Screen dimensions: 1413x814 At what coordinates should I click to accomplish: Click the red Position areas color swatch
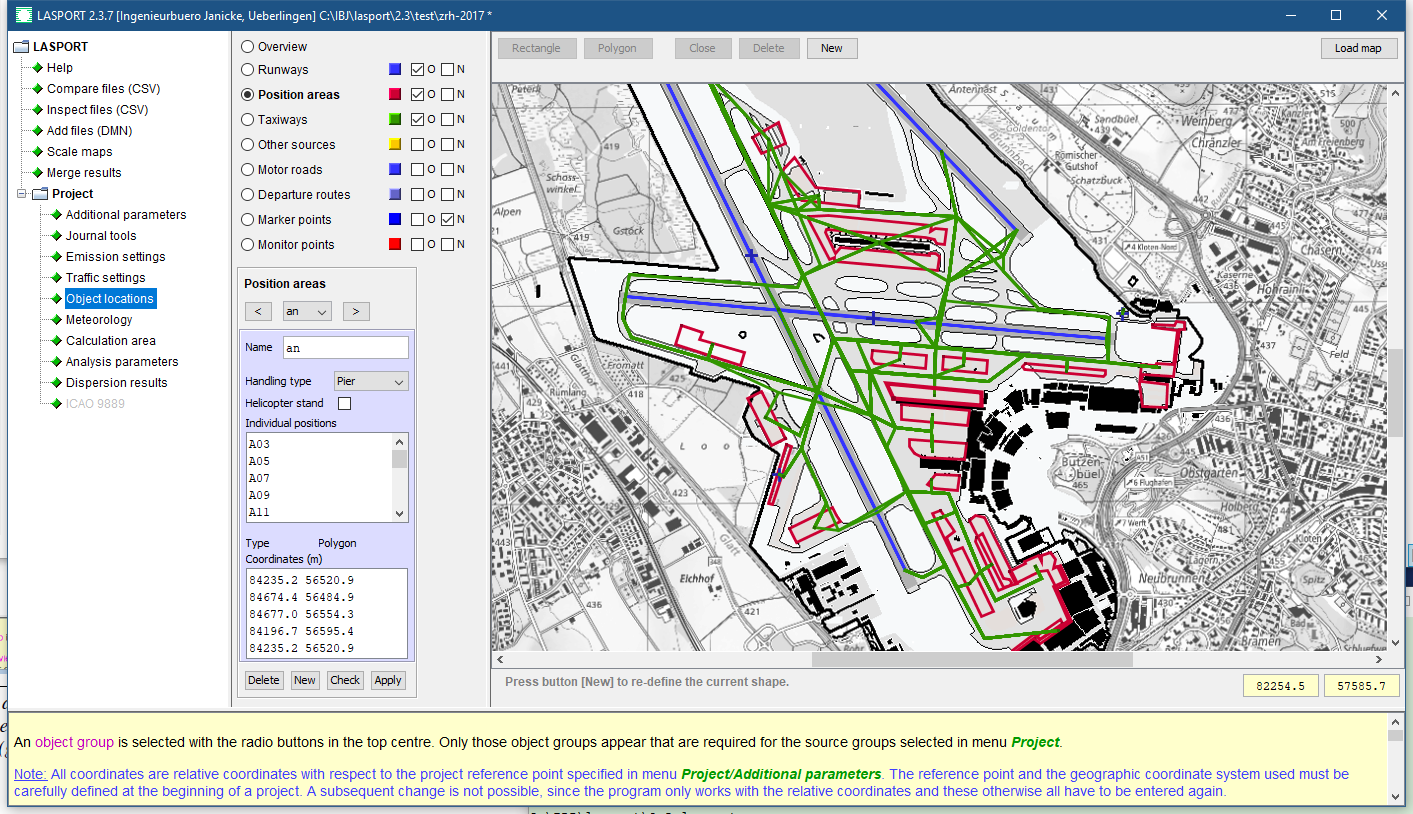point(395,95)
